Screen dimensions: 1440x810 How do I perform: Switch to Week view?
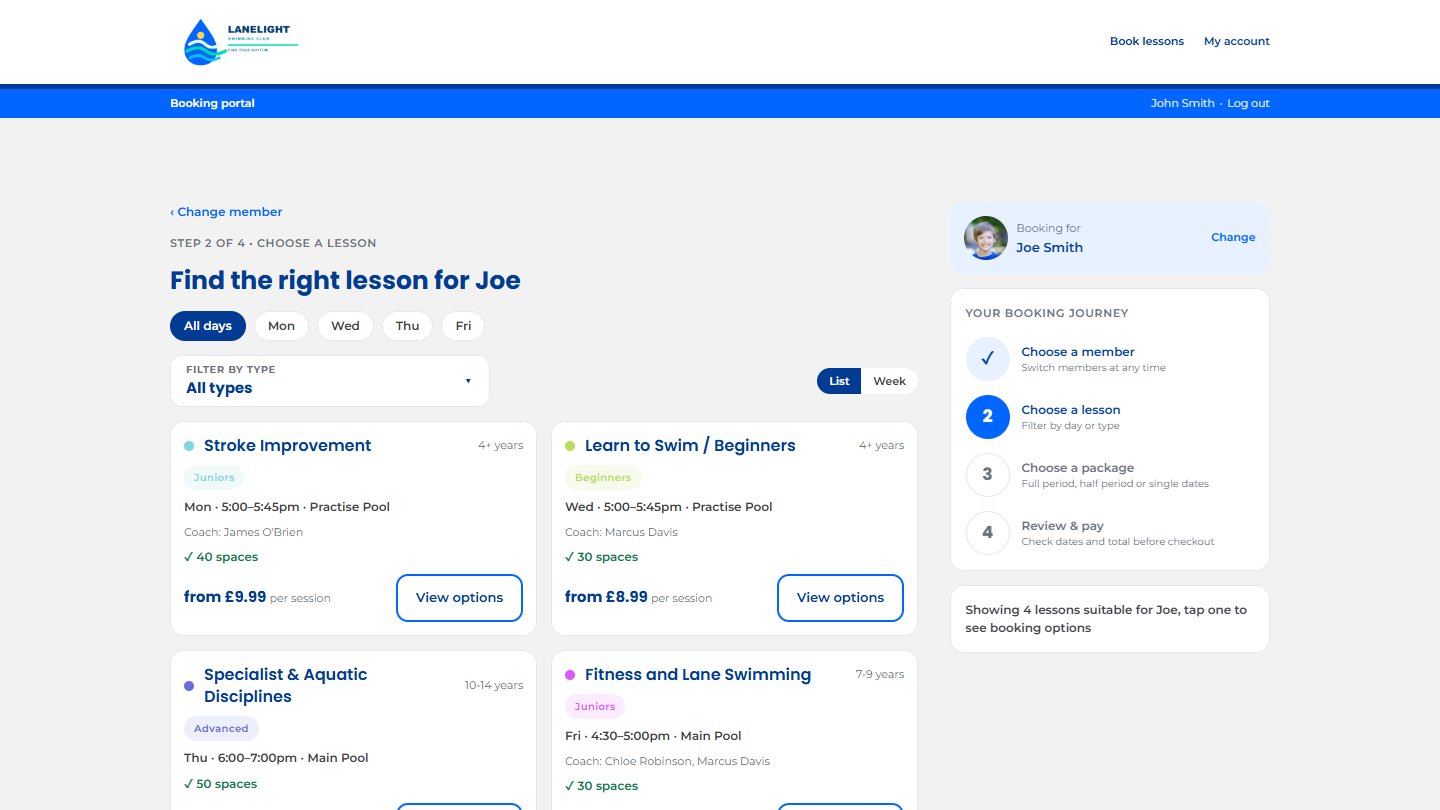click(x=889, y=381)
